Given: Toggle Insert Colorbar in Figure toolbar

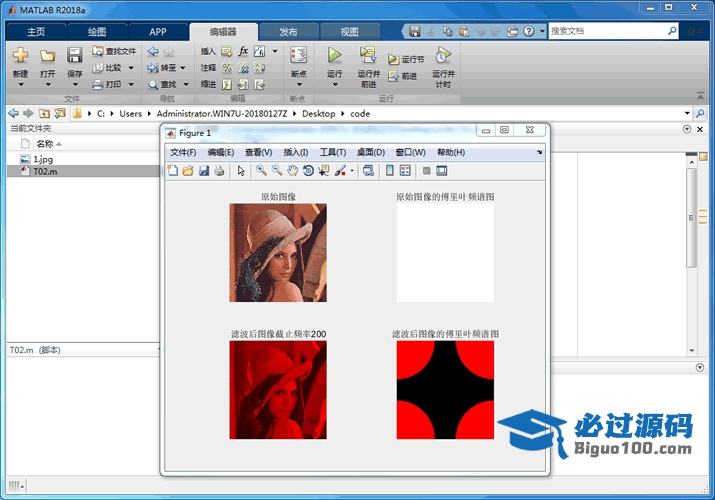Looking at the screenshot, I should click(x=391, y=171).
